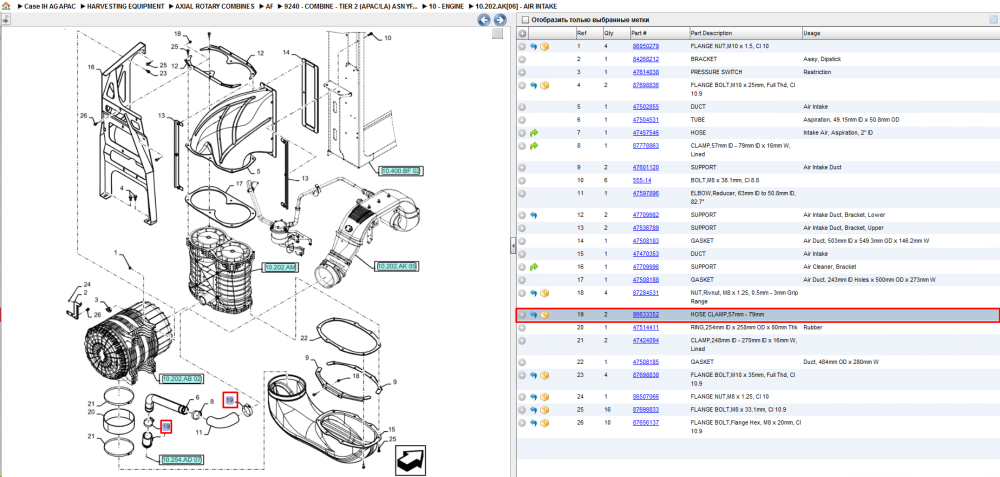Open figure link 10.202.AB 02 in diagram

pos(182,379)
